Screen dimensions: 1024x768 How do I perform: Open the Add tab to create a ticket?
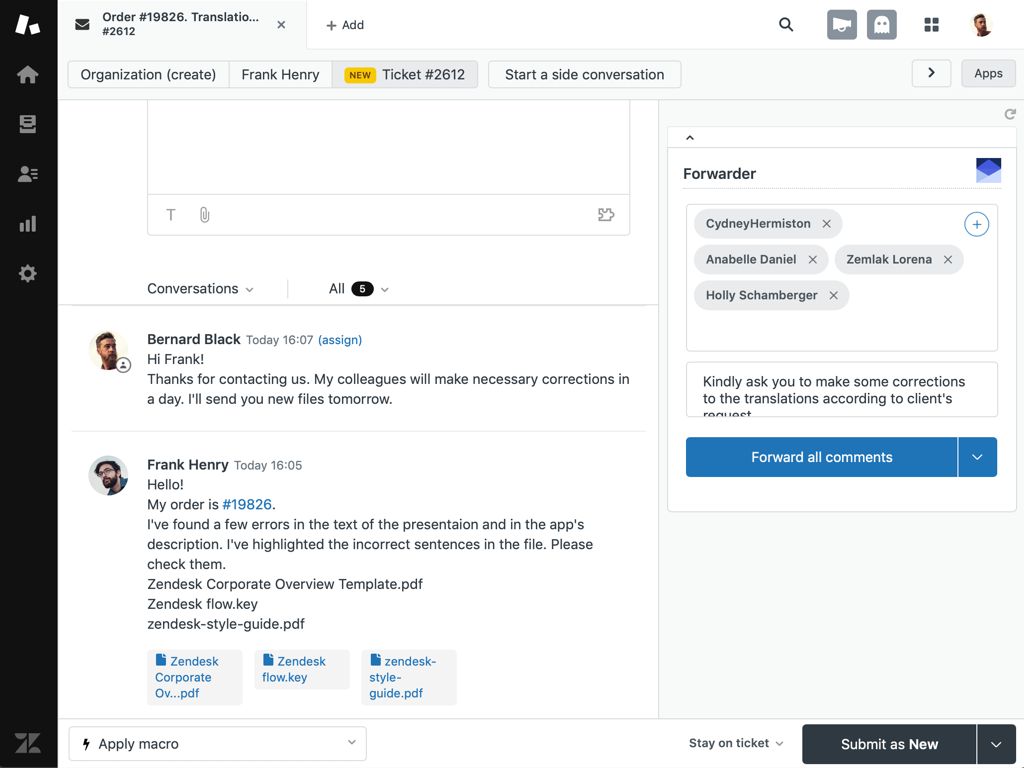[344, 24]
